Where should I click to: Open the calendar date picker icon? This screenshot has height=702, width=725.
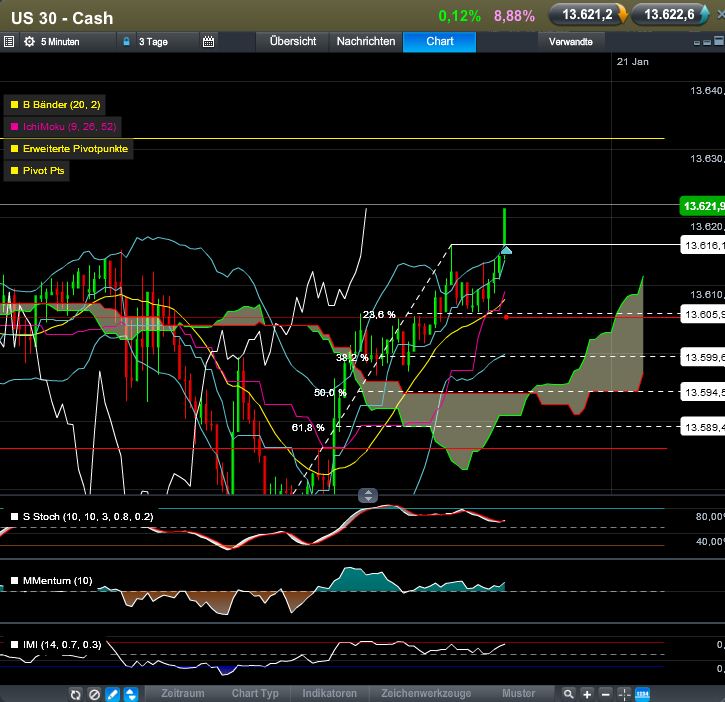[x=208, y=42]
